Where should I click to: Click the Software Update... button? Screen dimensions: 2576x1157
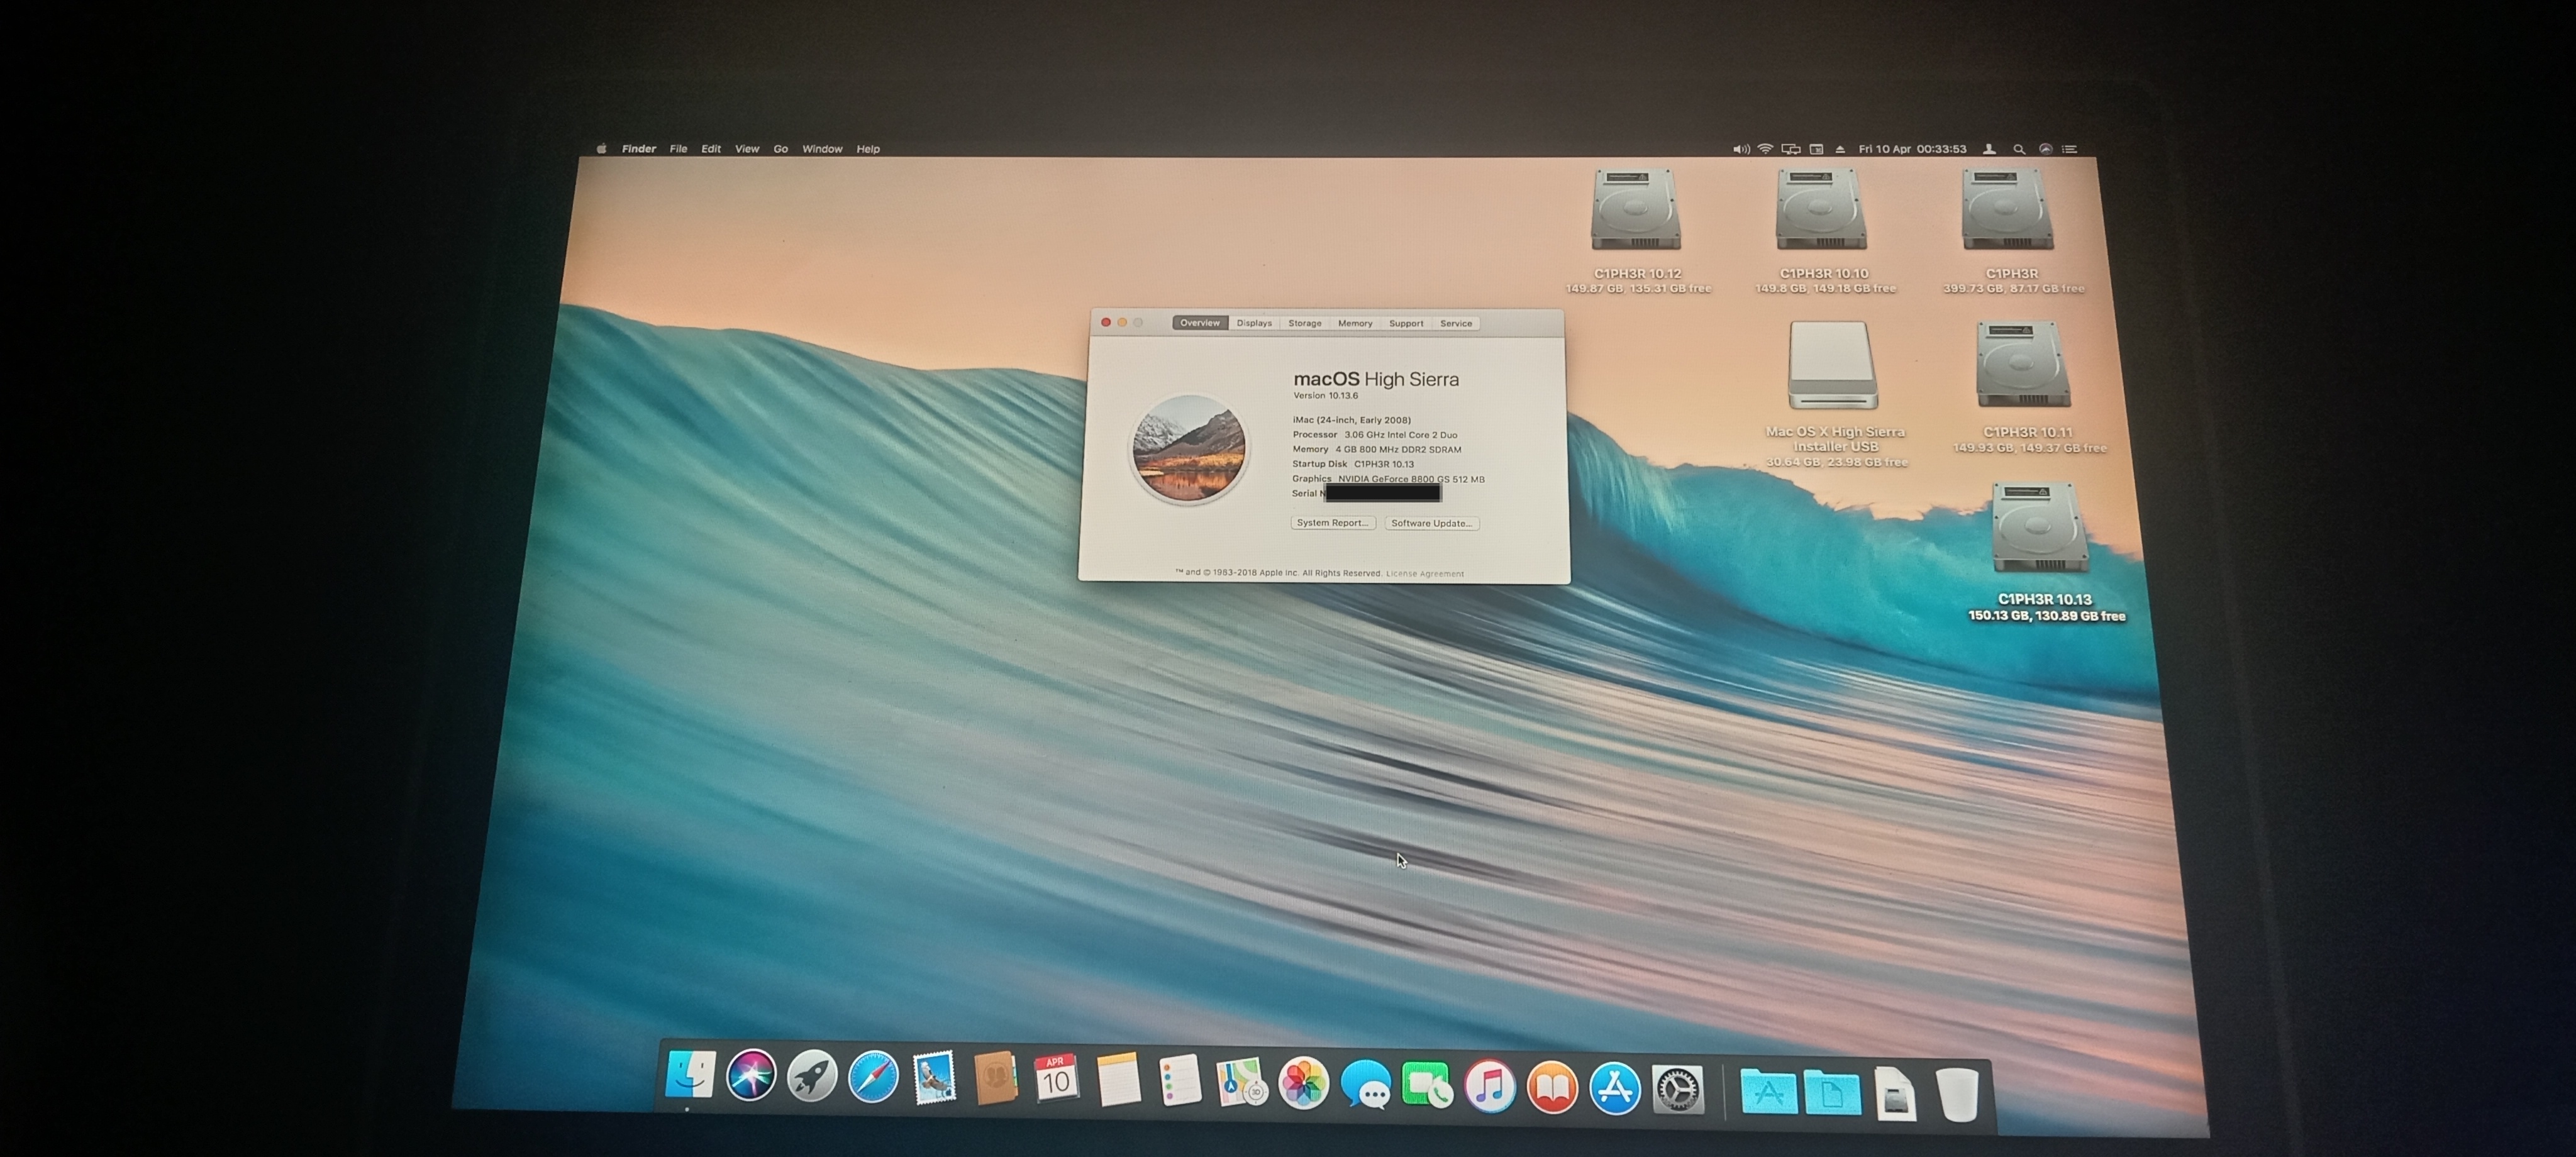(x=1432, y=523)
